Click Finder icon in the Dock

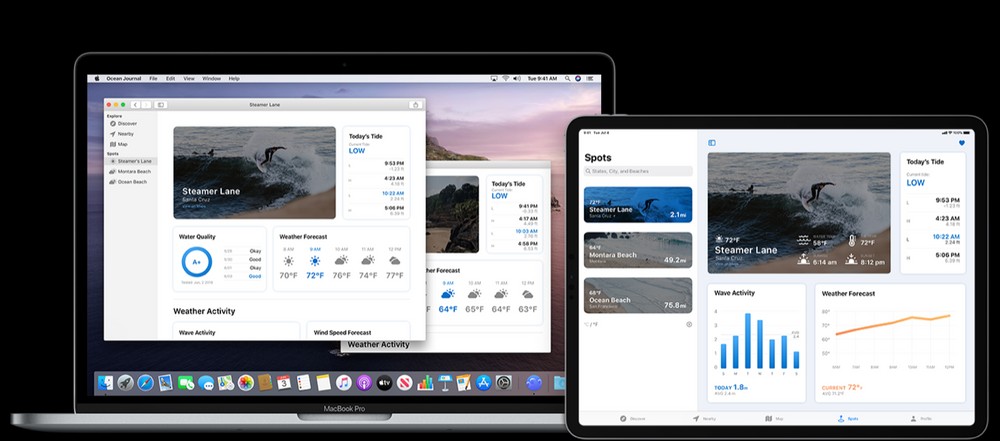(106, 383)
